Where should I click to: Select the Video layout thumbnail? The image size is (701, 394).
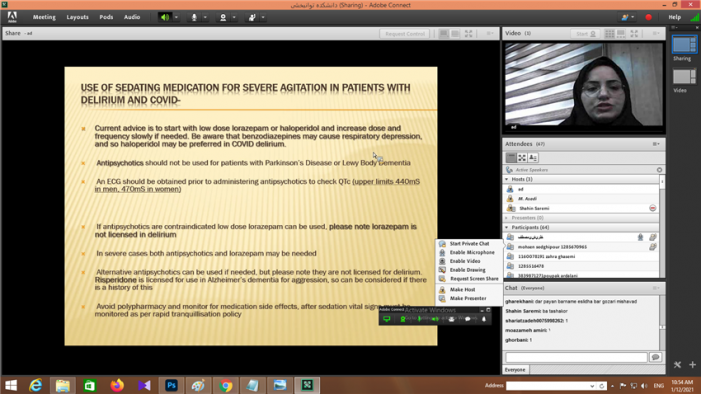pos(684,77)
